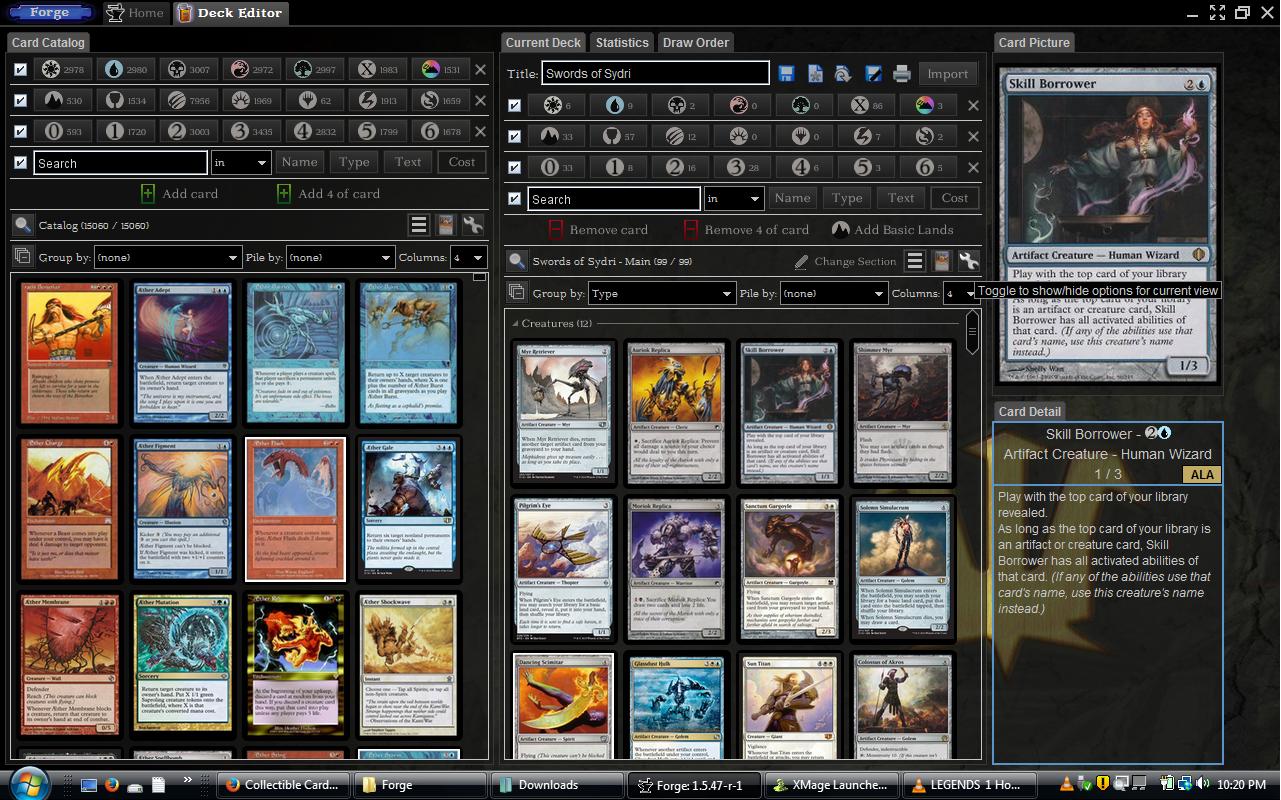Open catalog Pile by dropdown
Viewport: 1281px width, 800px height.
[340, 257]
